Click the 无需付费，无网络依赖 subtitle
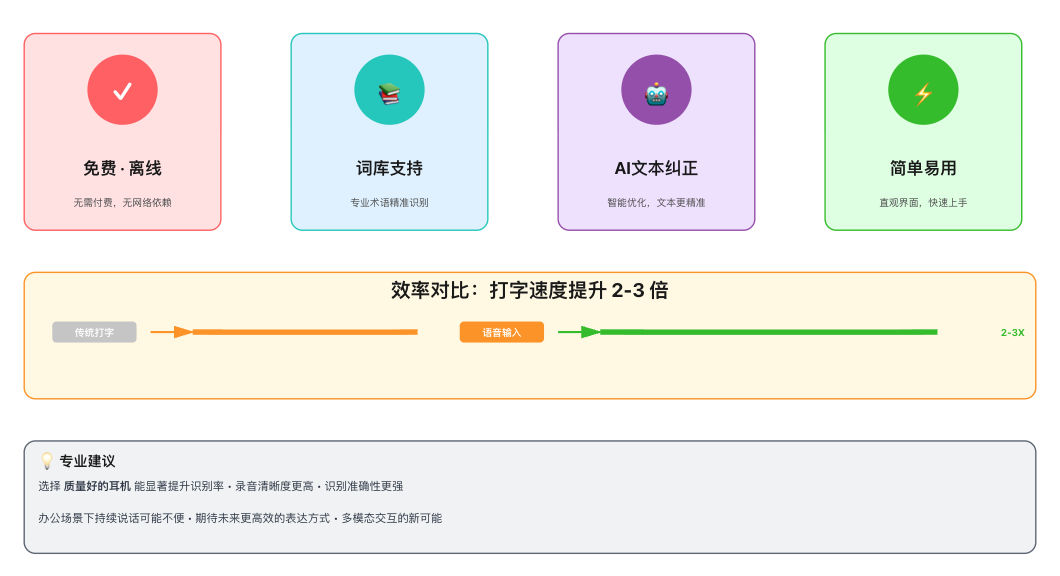 [x=122, y=202]
